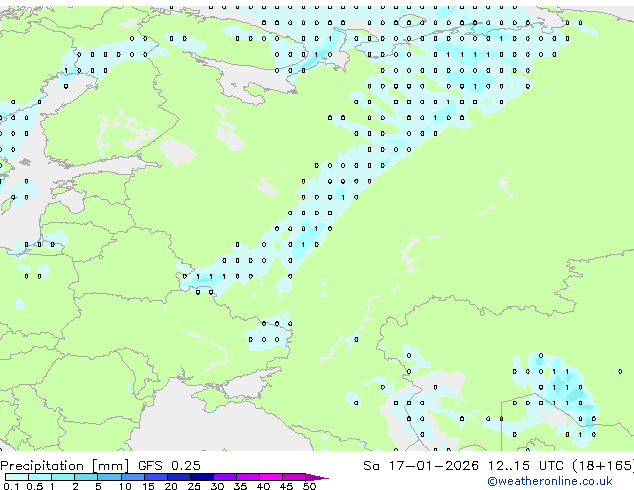Click the '20' legend scale label
Screen dimensions: 634x490
171,486
